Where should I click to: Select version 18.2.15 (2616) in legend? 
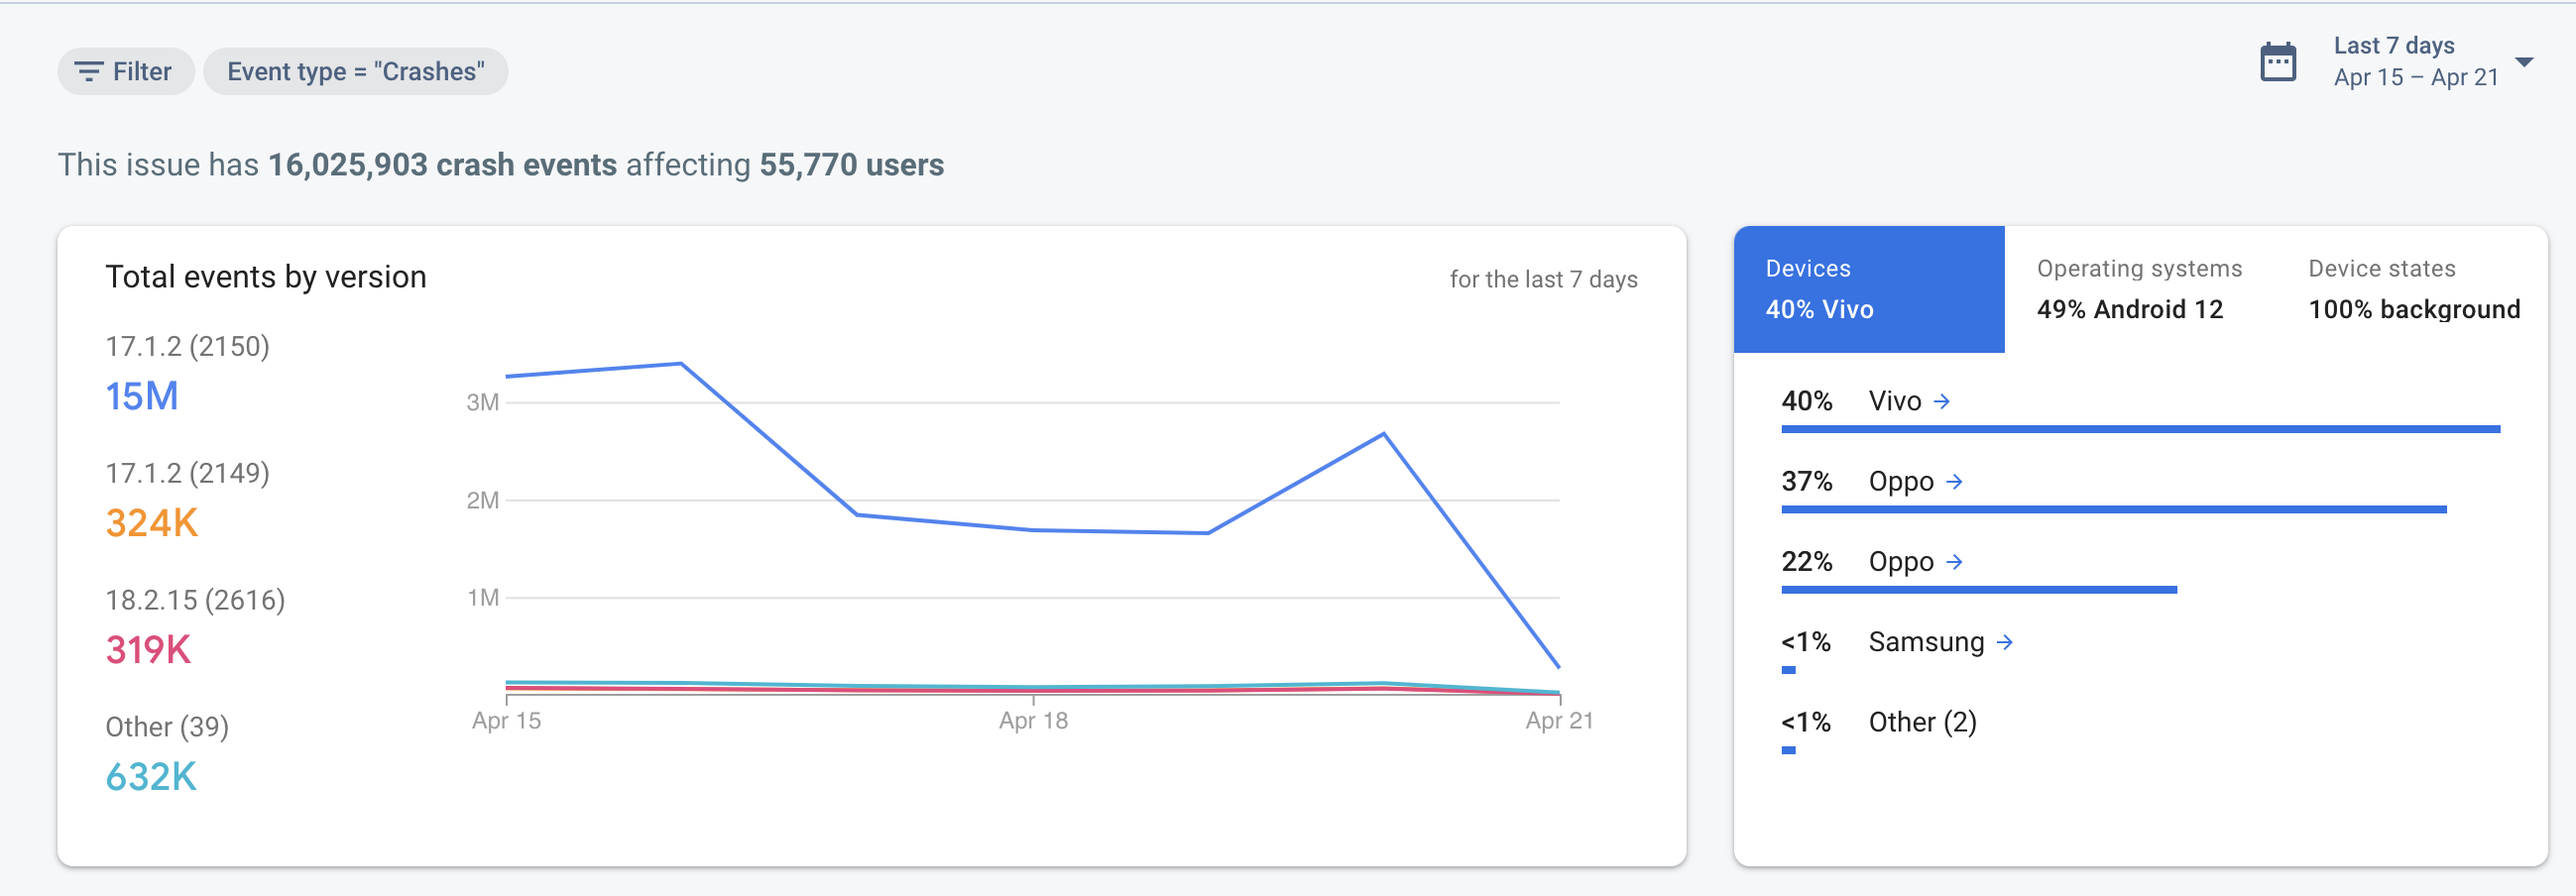[195, 600]
